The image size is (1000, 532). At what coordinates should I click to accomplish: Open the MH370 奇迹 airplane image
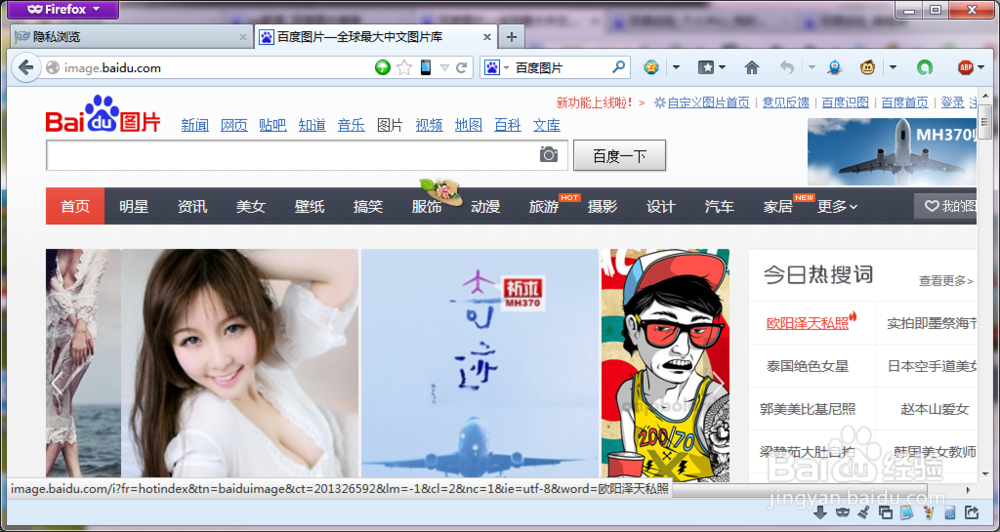480,363
